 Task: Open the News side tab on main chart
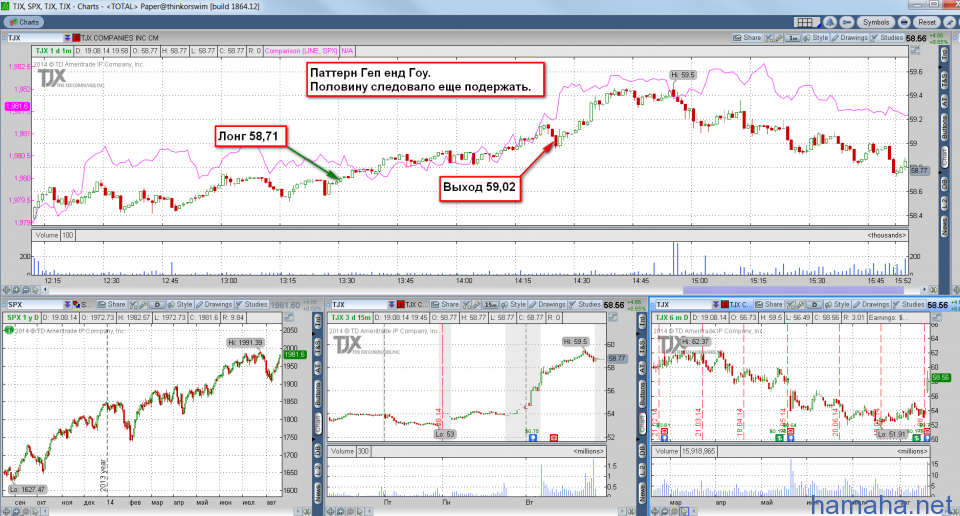tap(944, 226)
